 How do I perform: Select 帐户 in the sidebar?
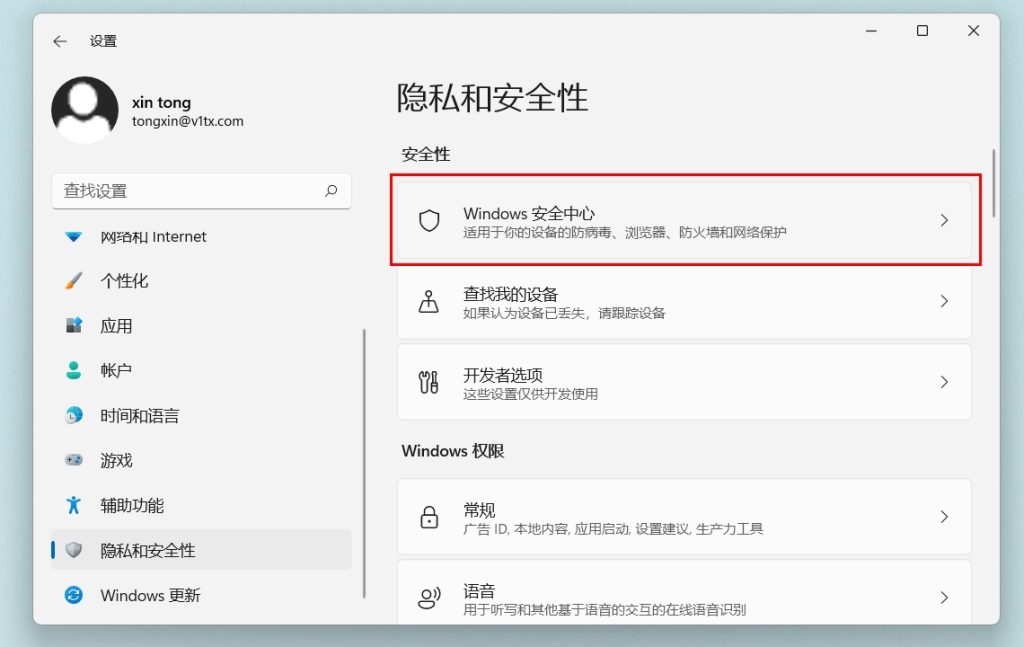[x=201, y=370]
